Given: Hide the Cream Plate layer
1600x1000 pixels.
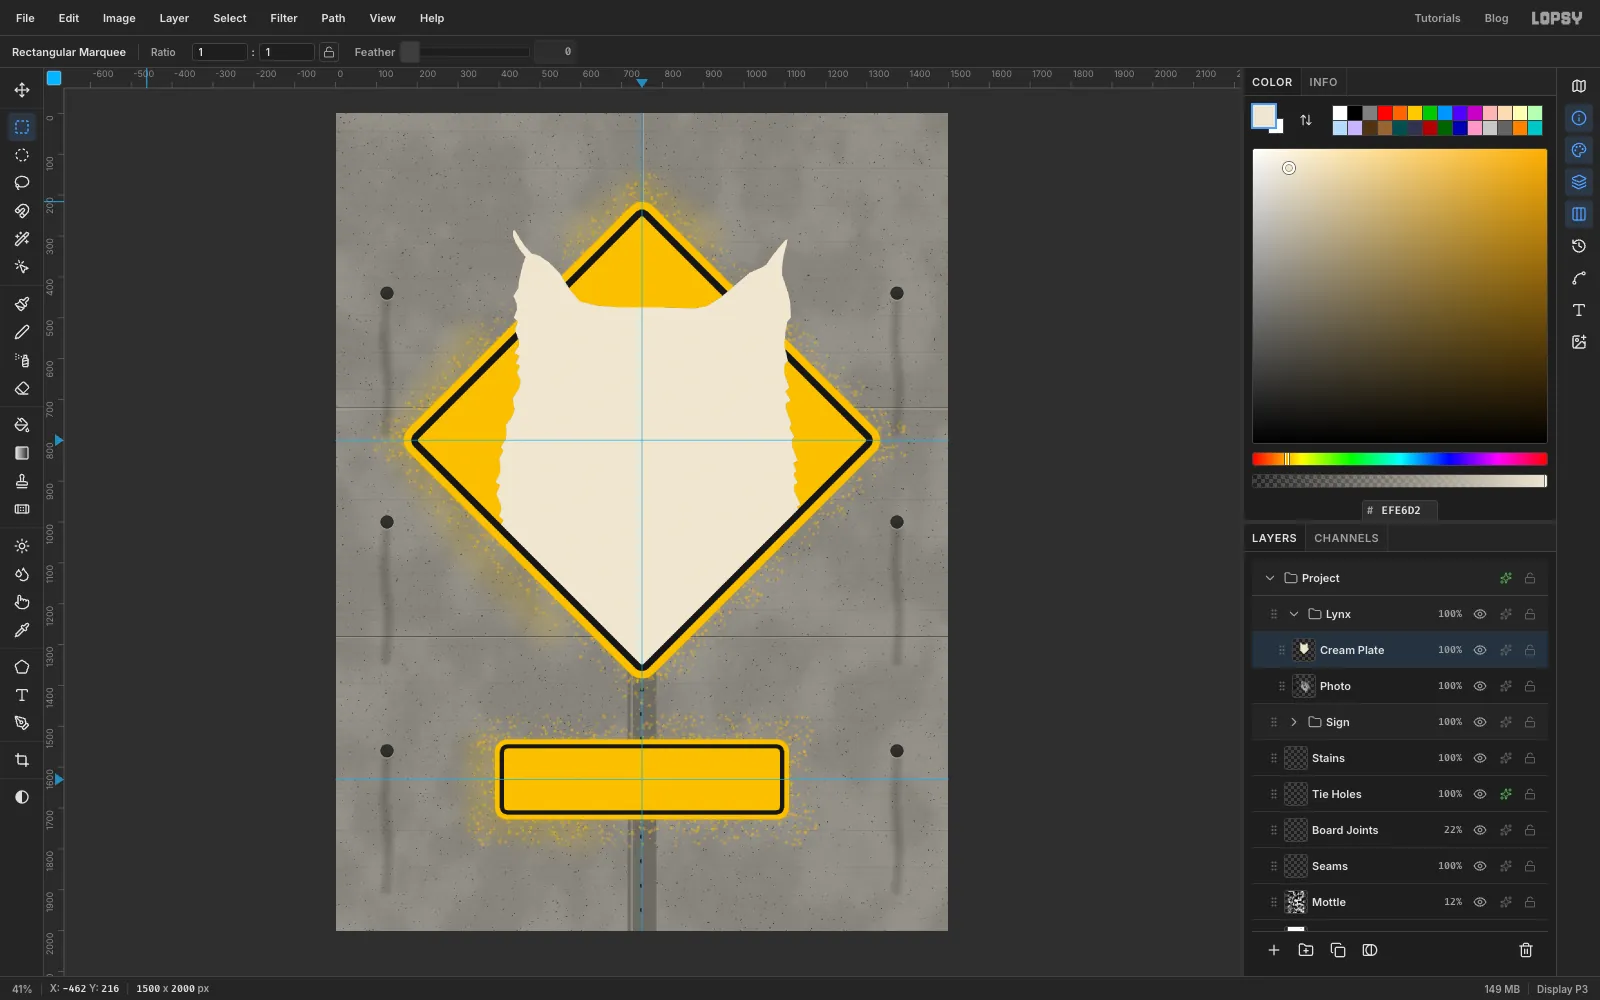Looking at the screenshot, I should click(x=1480, y=650).
